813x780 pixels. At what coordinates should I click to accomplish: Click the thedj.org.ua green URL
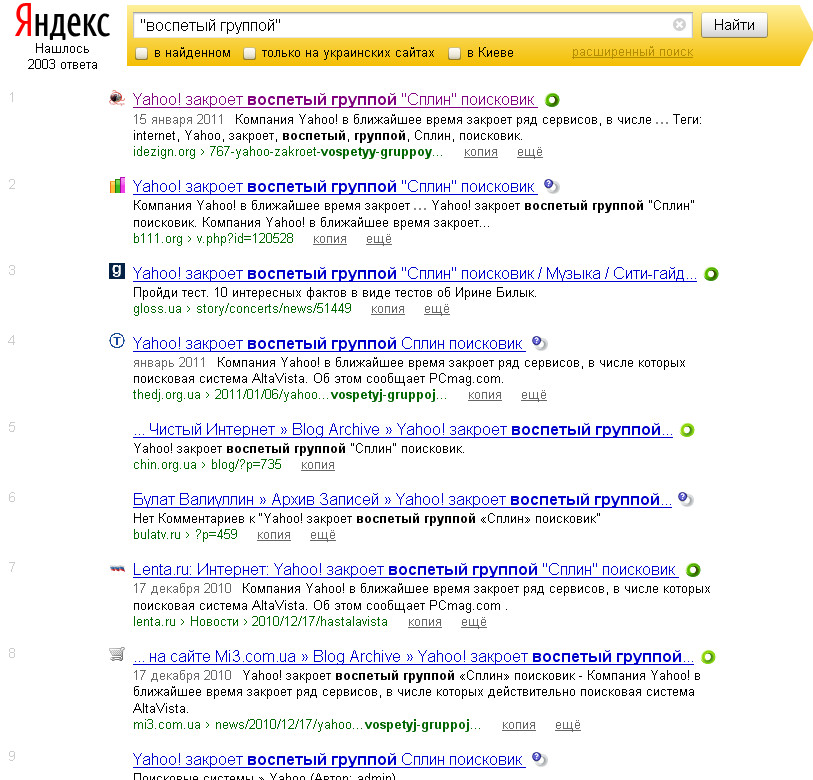point(290,395)
